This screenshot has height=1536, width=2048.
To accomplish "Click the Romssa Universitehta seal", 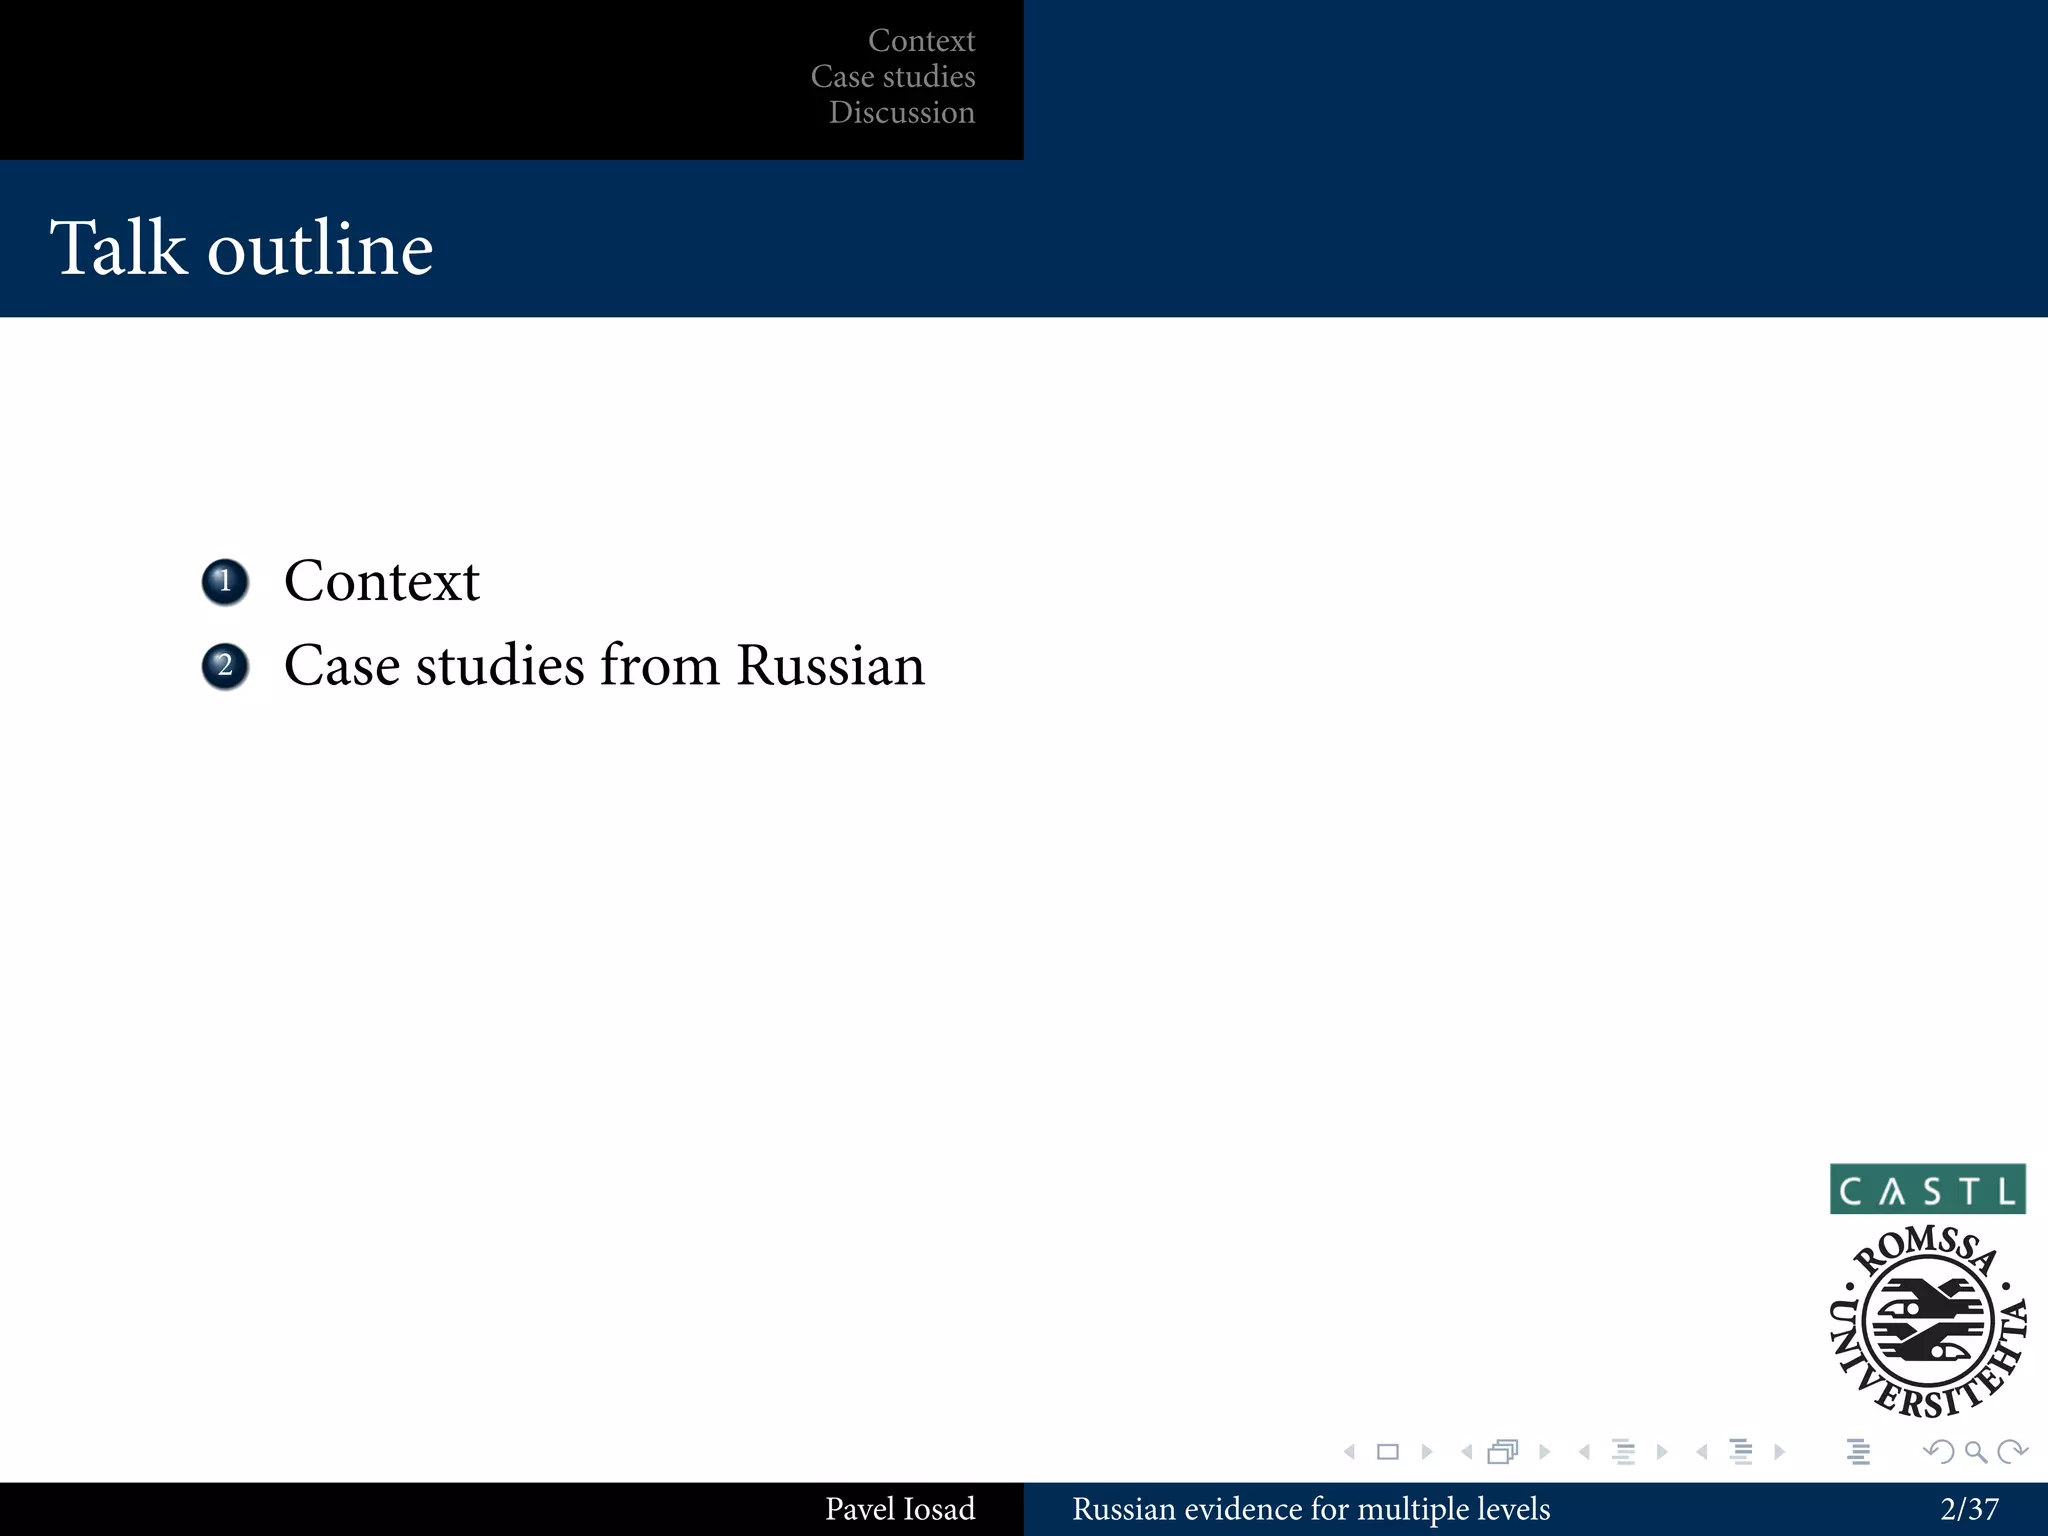I will (1928, 1322).
